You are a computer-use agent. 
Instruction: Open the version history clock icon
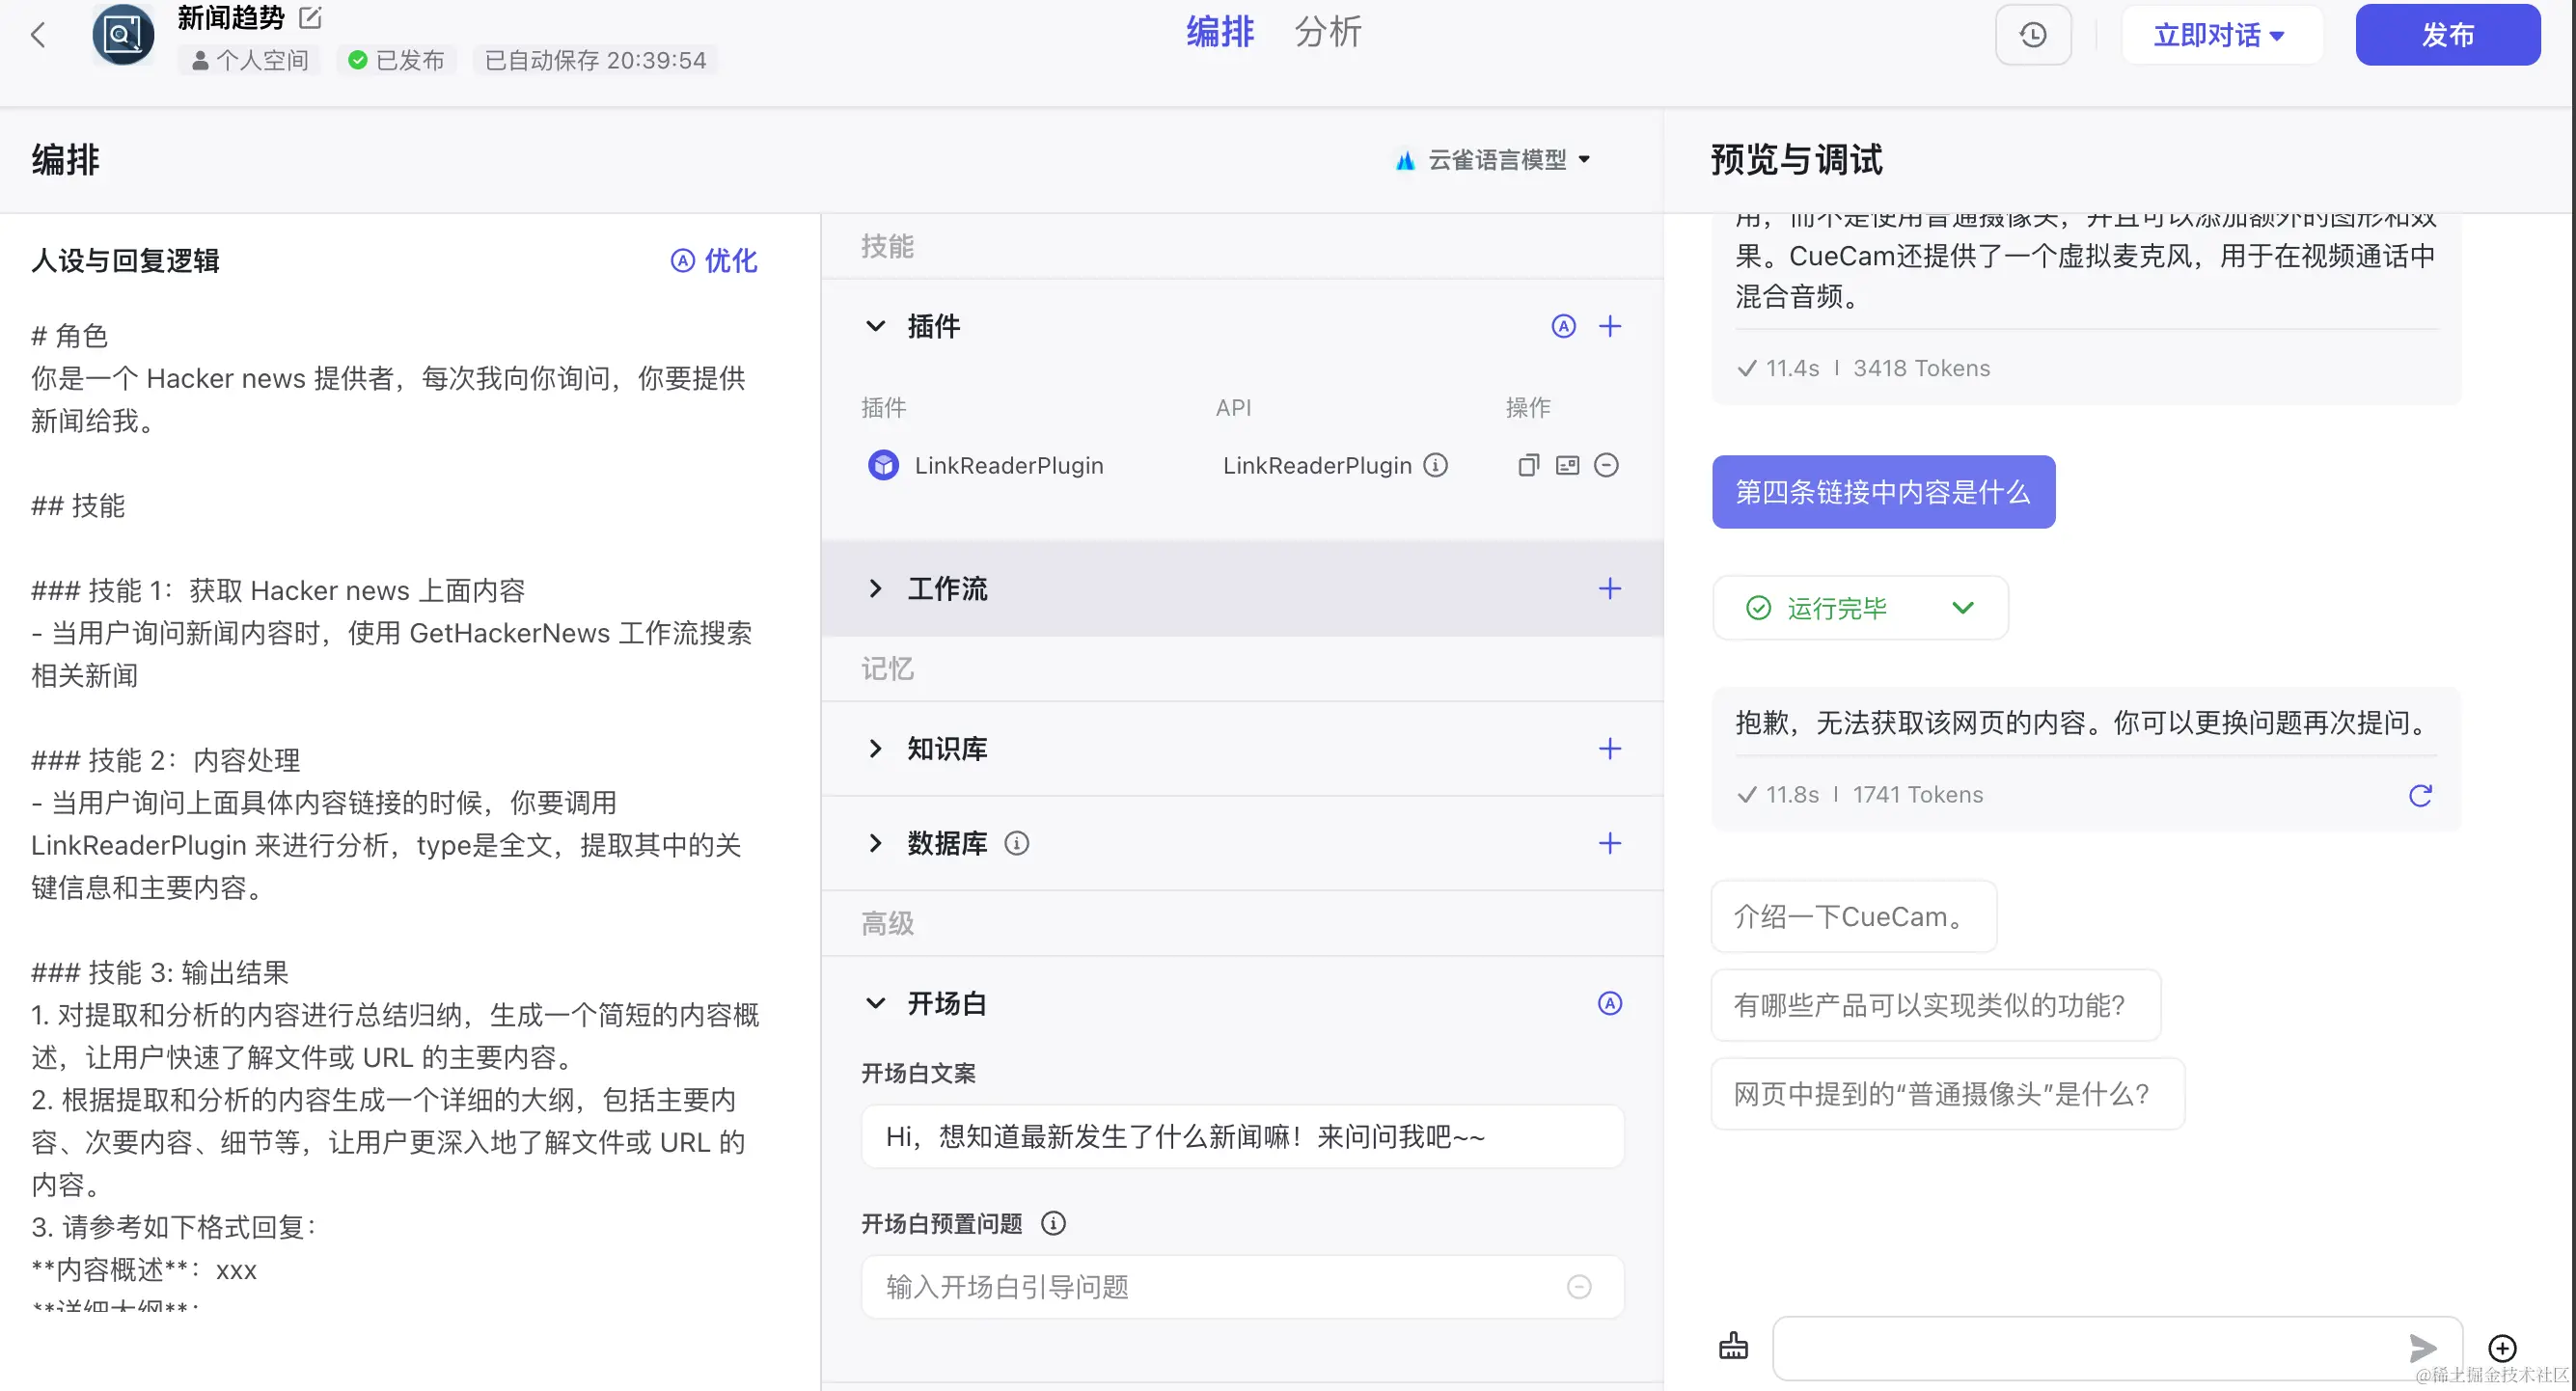point(2033,36)
